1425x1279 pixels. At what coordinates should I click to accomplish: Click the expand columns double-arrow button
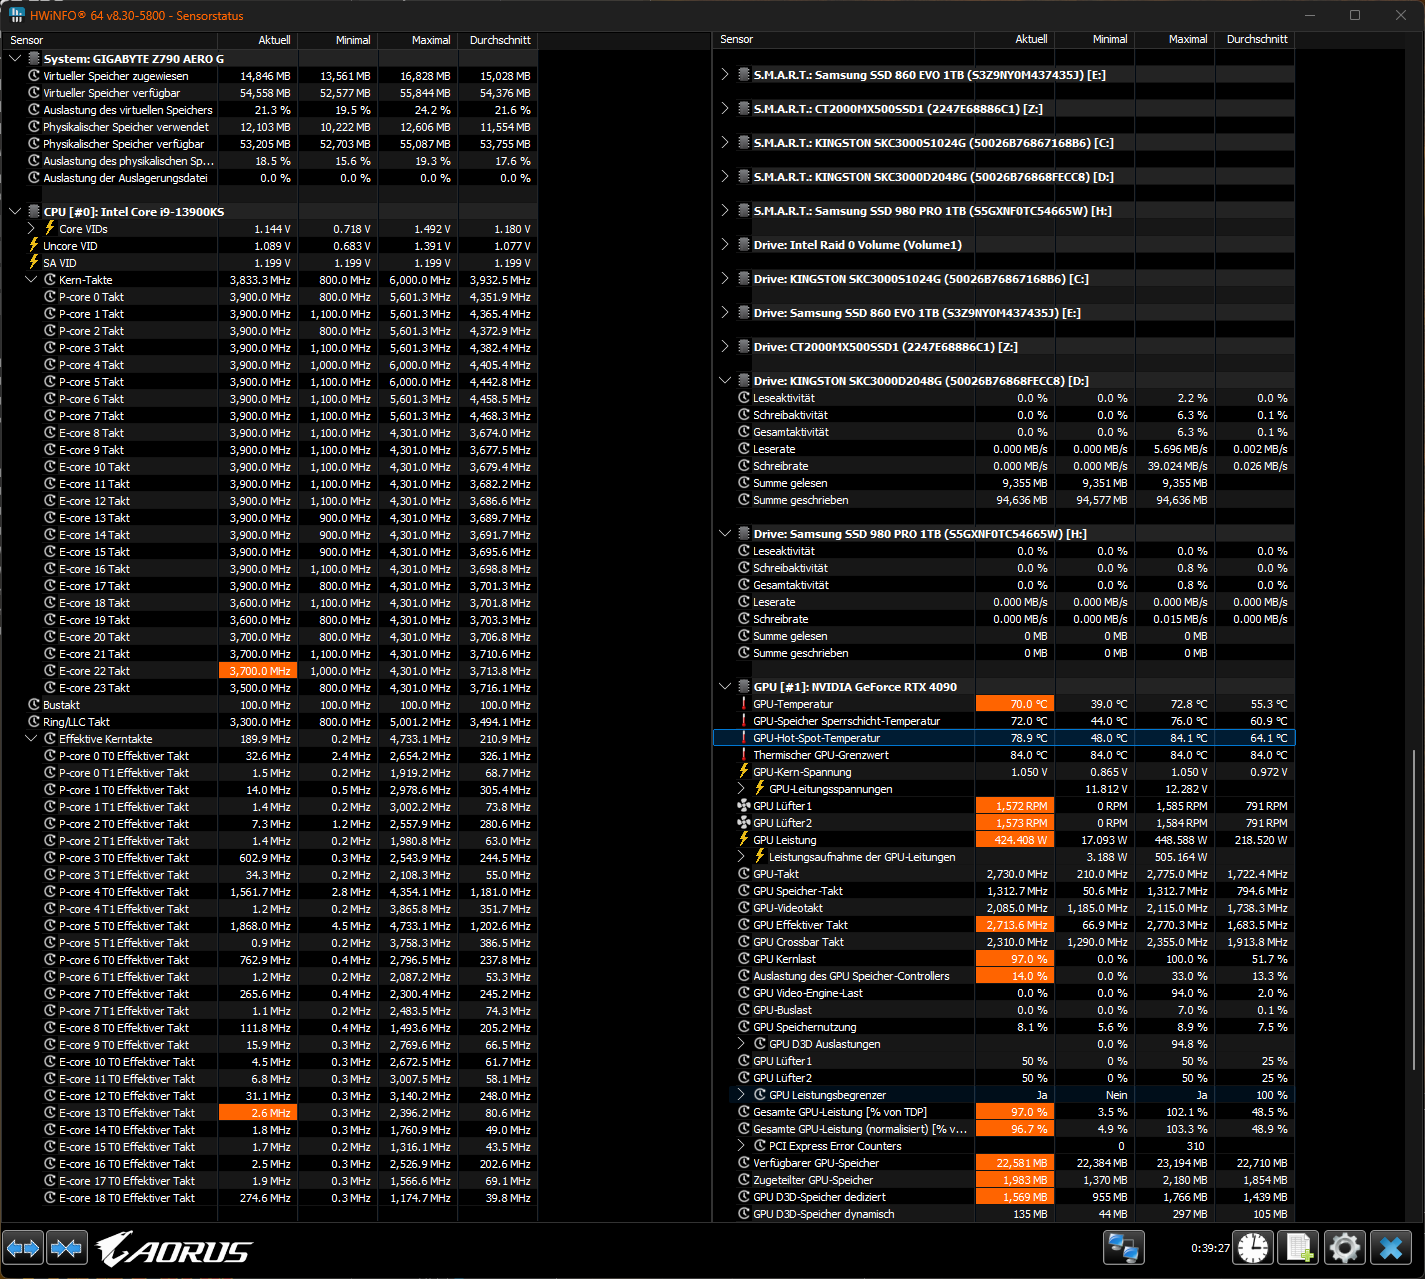coord(23,1248)
